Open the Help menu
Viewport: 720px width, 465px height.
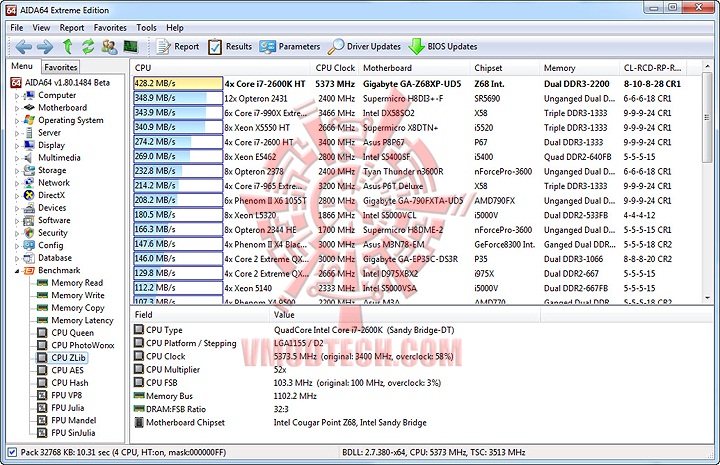174,28
